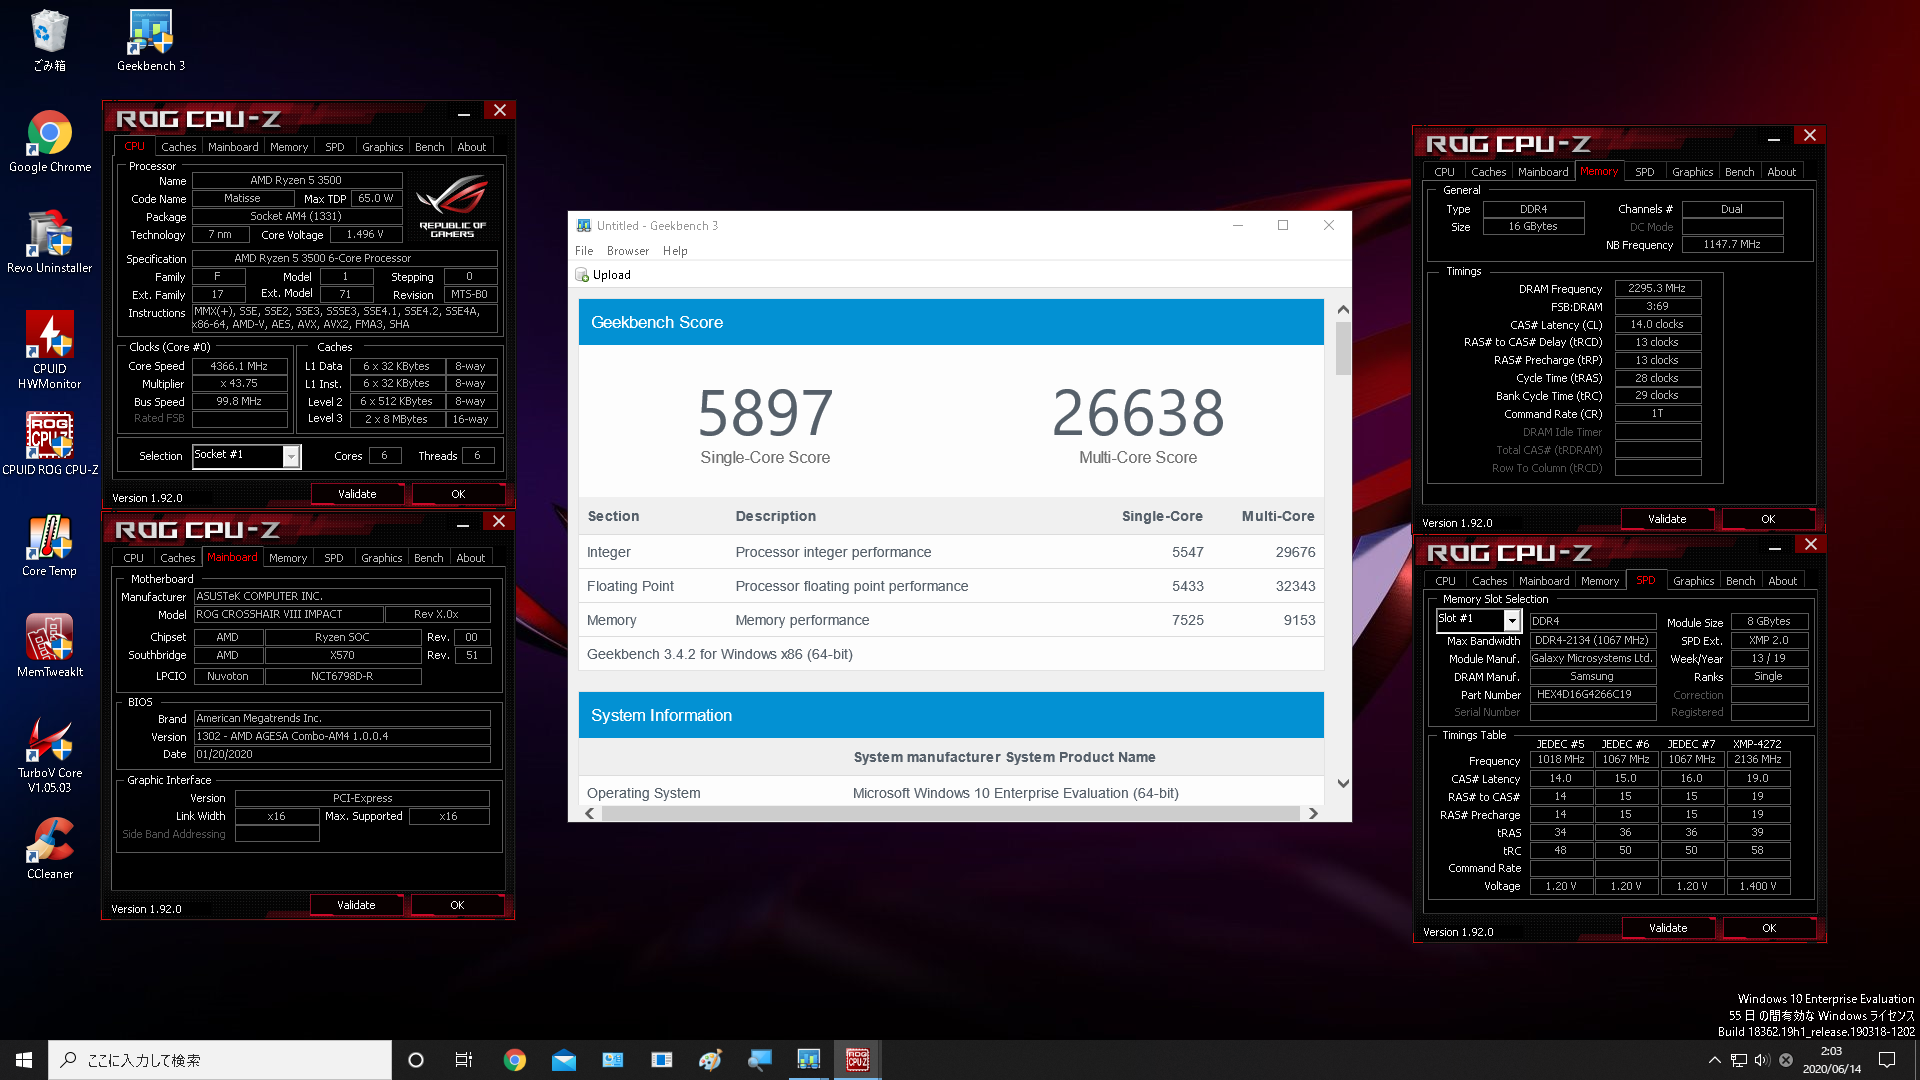Image resolution: width=1920 pixels, height=1080 pixels.
Task: Open Paint icon on taskbar
Action: point(711,1060)
